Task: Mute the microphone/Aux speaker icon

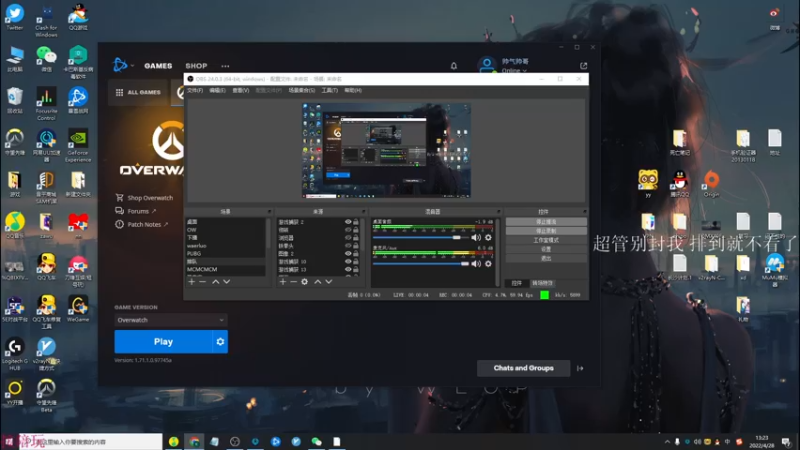Action: click(x=476, y=264)
